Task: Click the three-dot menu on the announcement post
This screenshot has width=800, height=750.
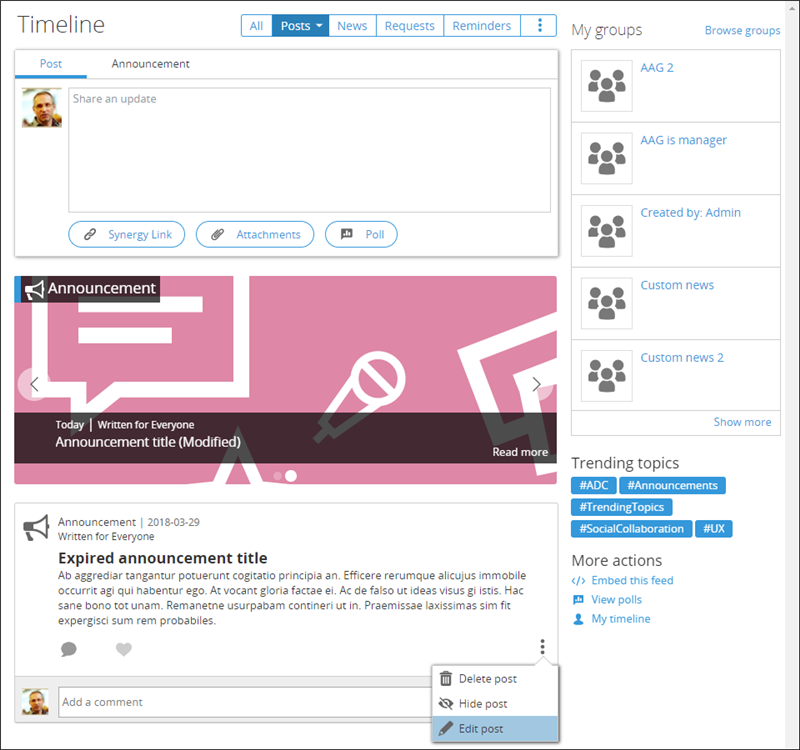Action: coord(542,647)
